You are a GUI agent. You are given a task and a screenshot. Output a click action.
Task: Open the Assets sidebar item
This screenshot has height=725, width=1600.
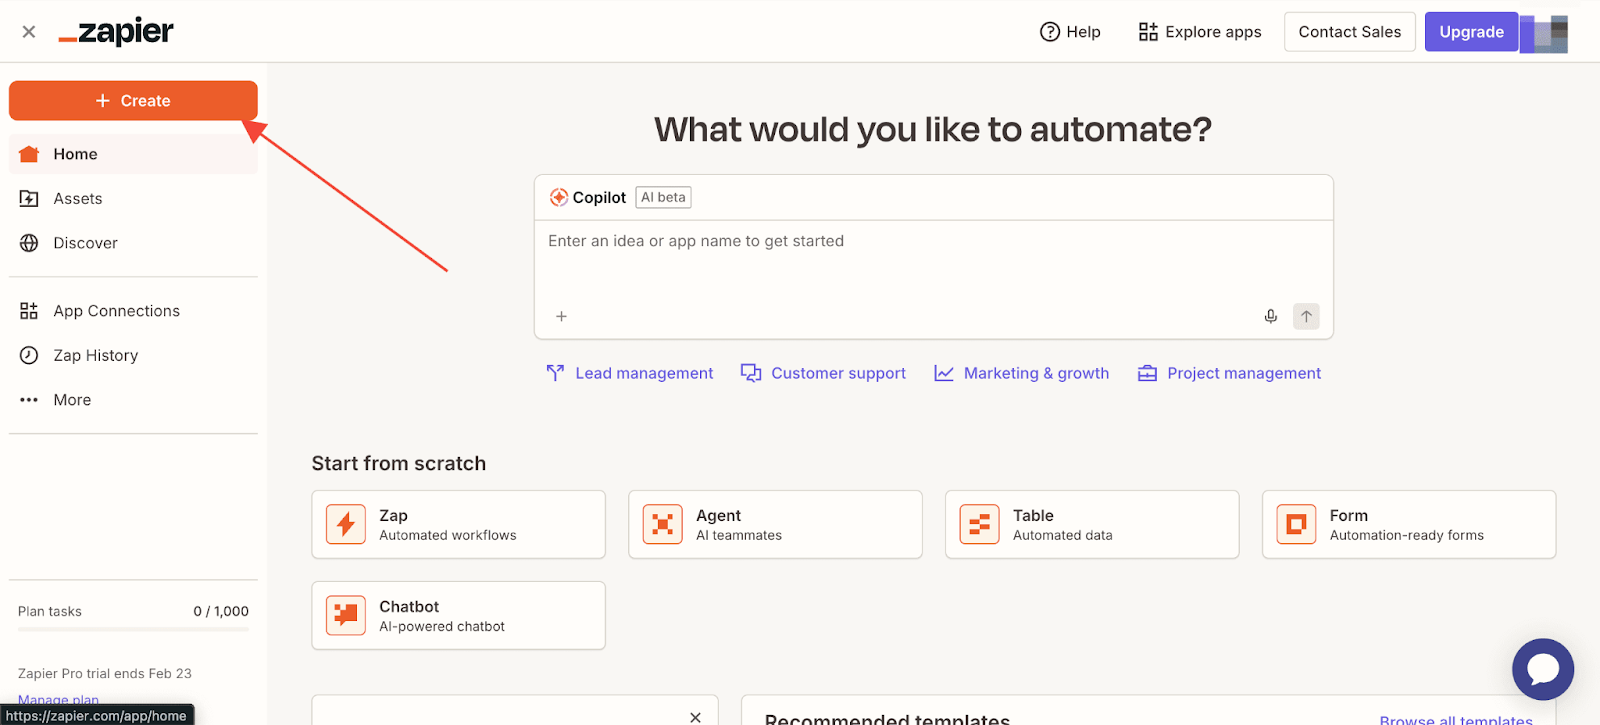(78, 199)
